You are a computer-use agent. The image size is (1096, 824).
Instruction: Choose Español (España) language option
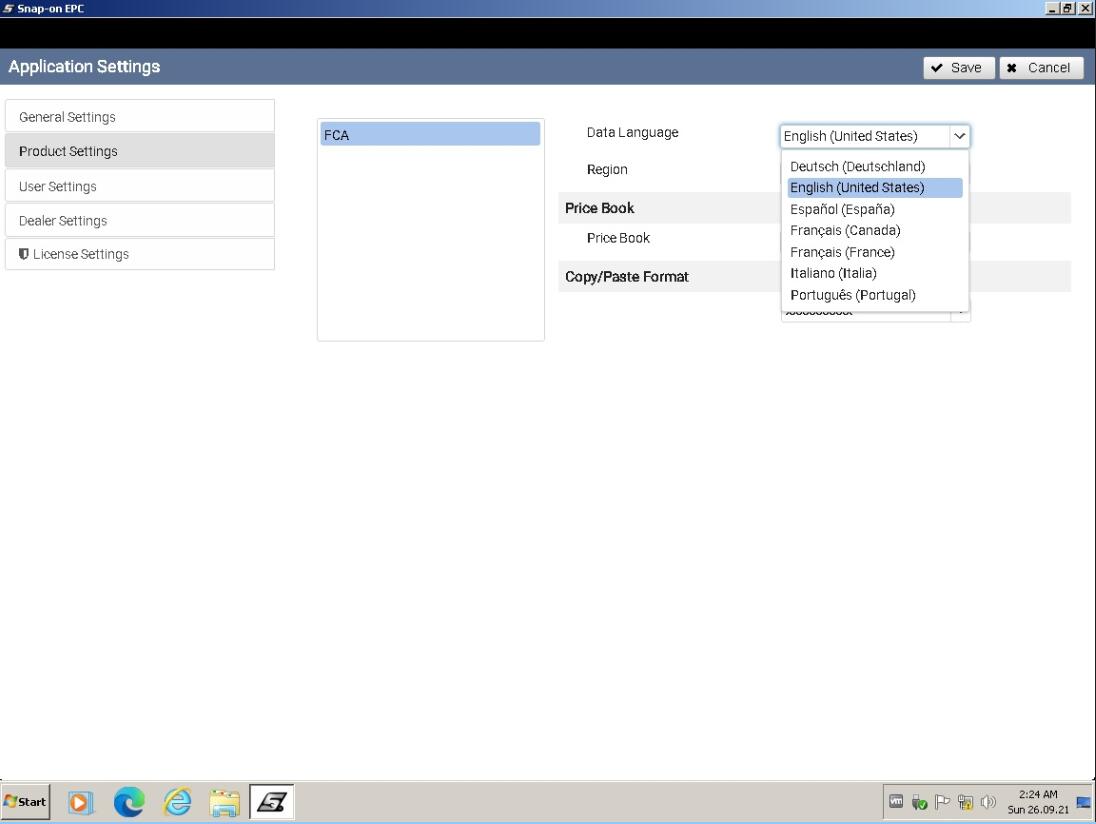pos(874,209)
